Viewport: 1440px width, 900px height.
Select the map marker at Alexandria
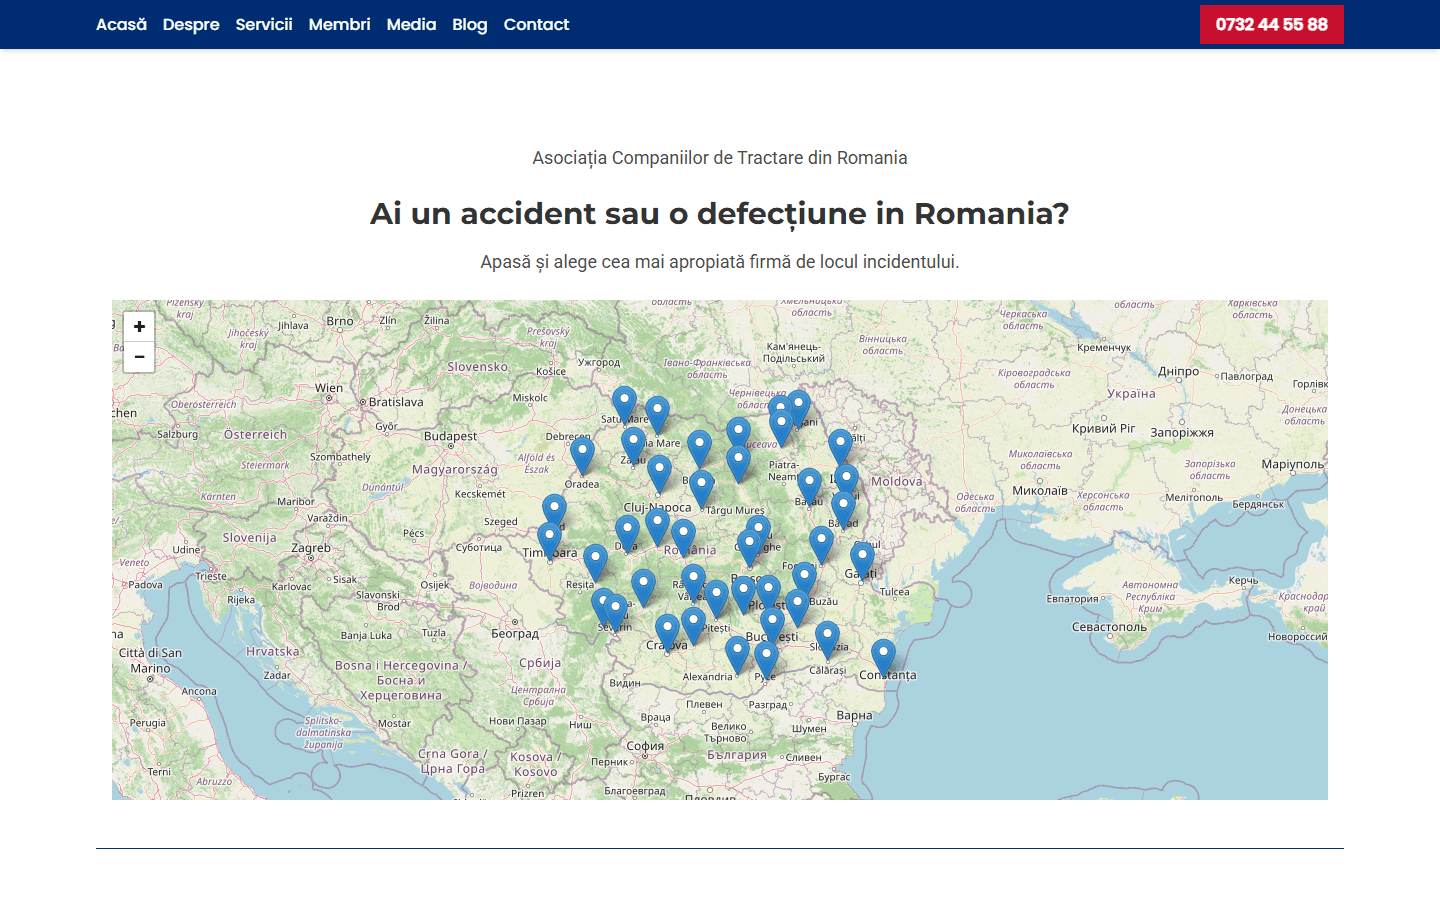point(737,654)
